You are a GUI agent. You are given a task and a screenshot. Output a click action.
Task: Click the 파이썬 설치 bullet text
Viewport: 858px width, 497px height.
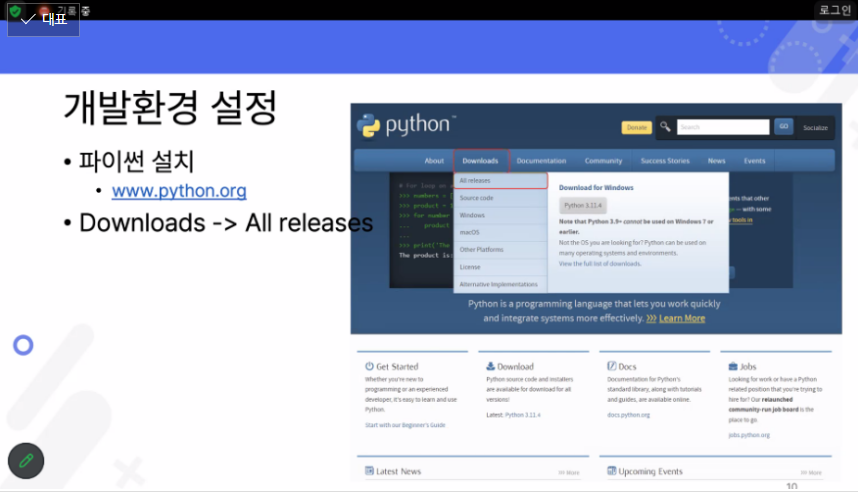point(136,161)
